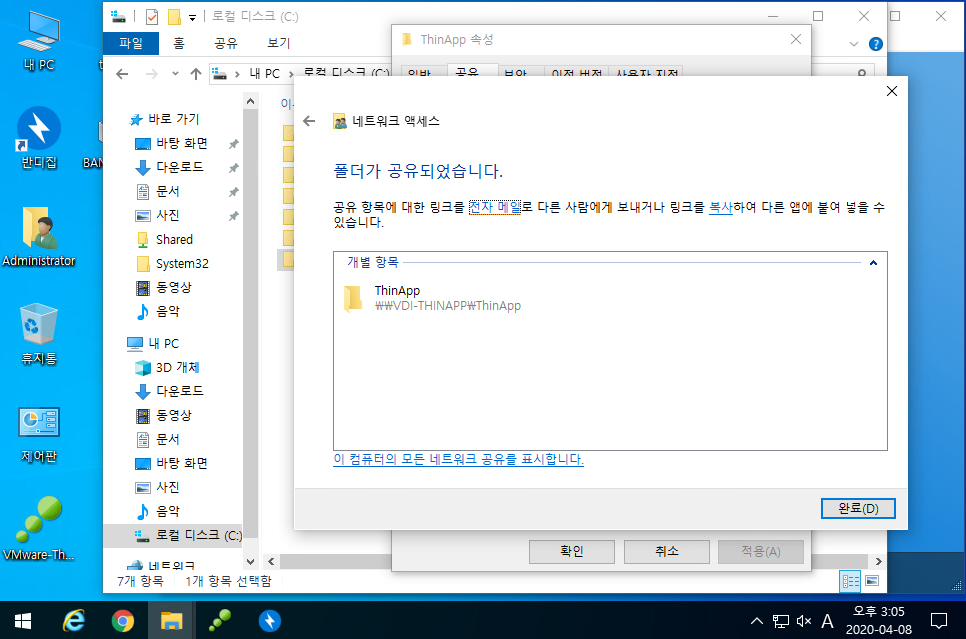966x639 pixels.
Task: Expand the Explorer ribbon chevron
Action: 853,44
